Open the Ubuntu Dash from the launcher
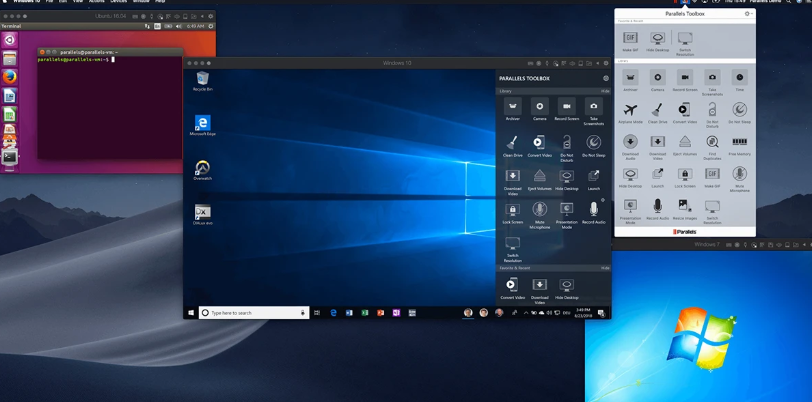 [x=10, y=39]
